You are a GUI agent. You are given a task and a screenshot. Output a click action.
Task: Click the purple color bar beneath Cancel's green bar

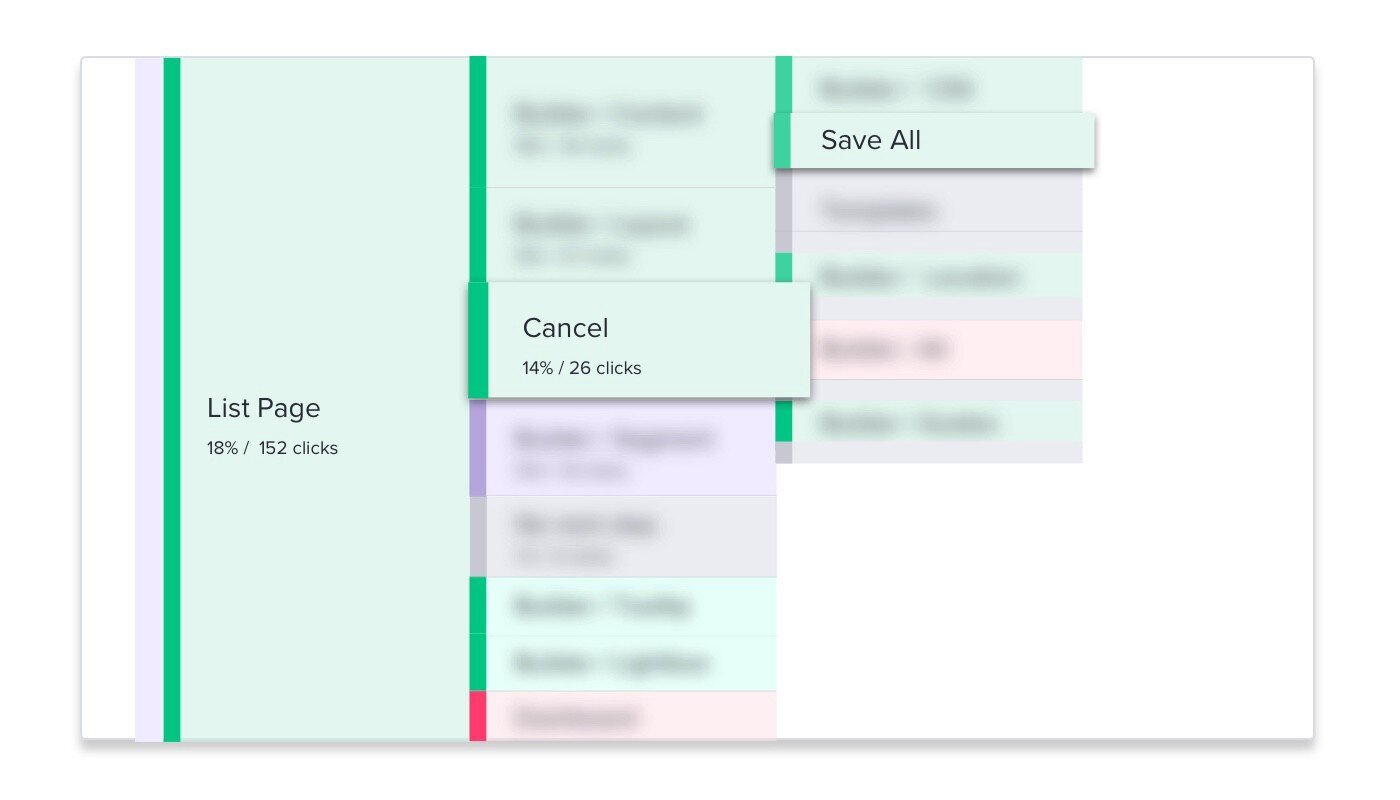pyautogui.click(x=478, y=447)
